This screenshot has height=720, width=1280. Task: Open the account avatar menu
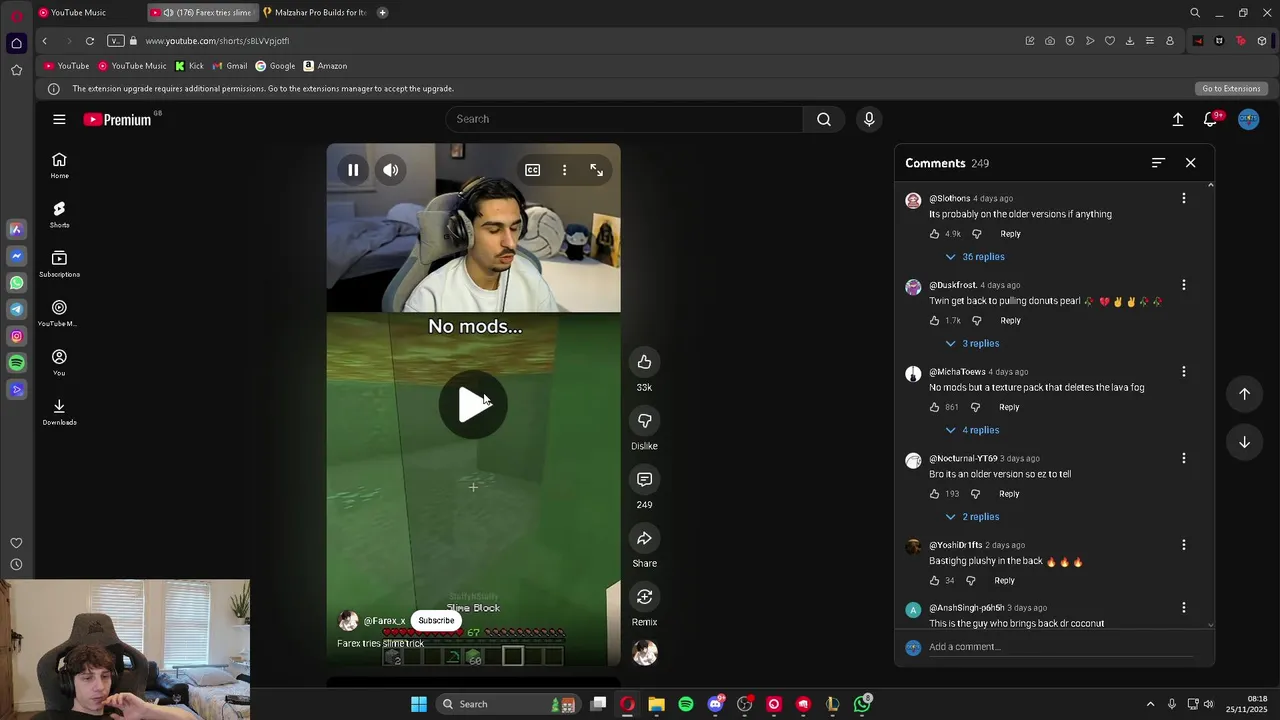pyautogui.click(x=1248, y=119)
